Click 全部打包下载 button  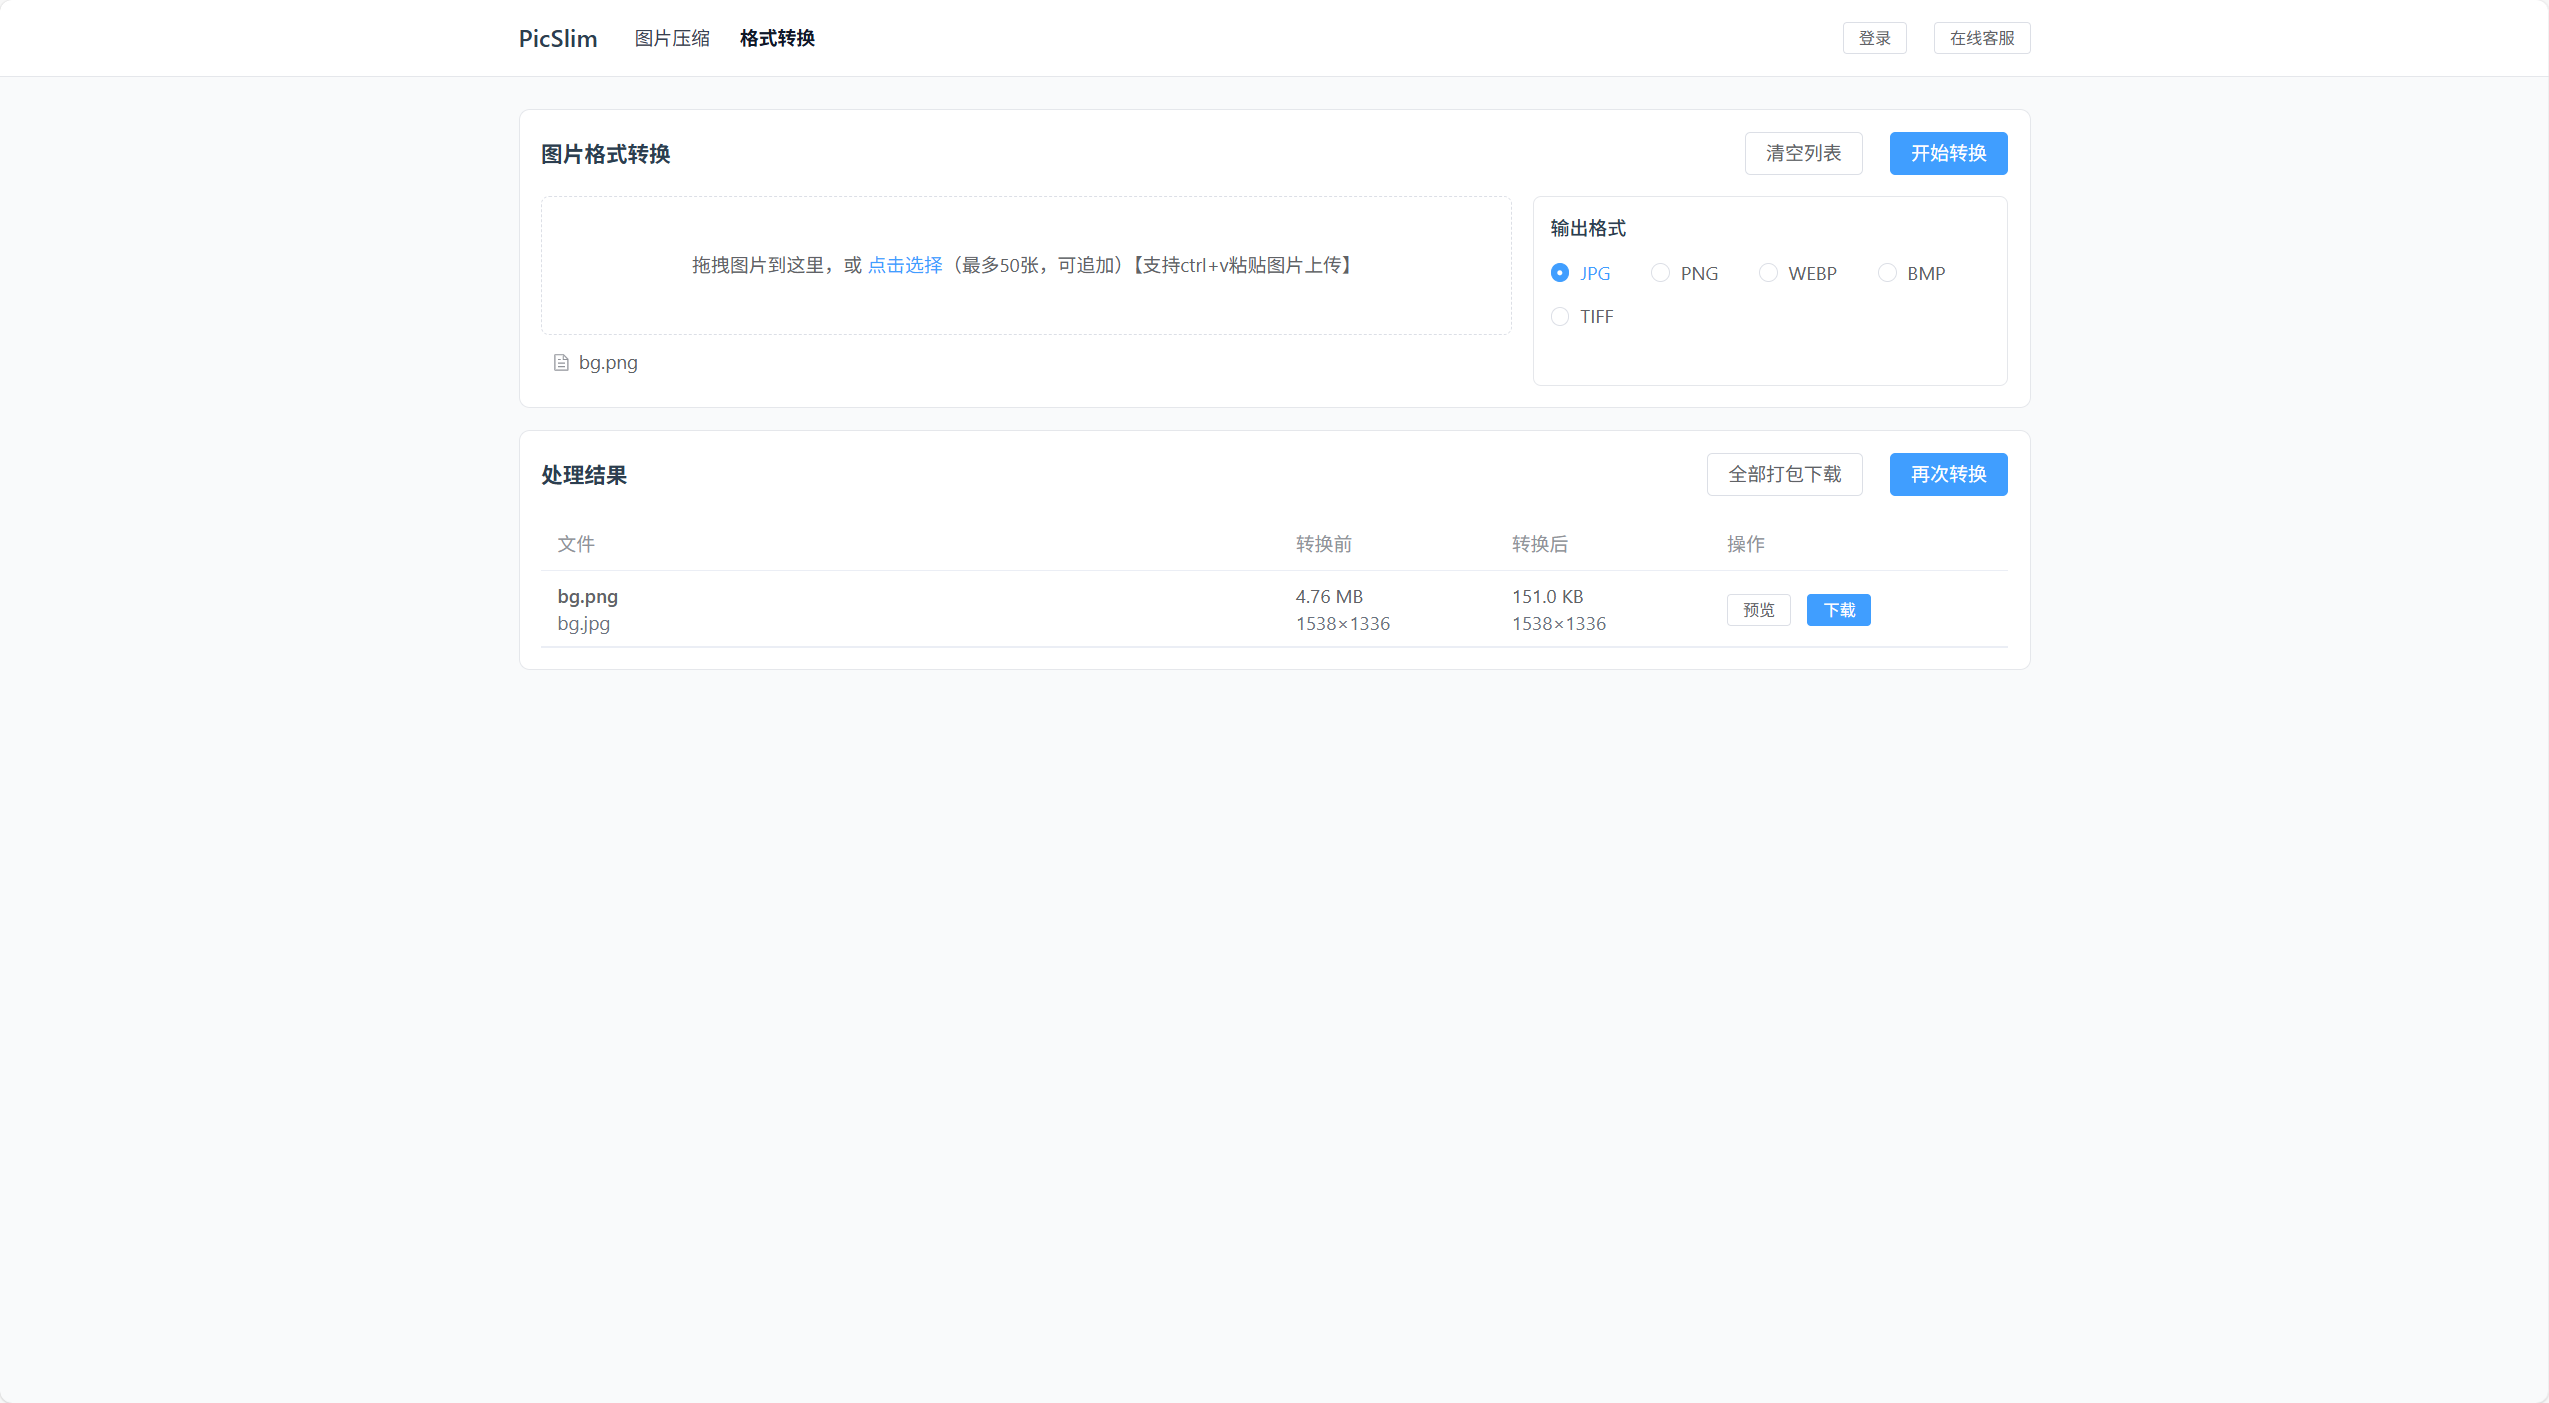1784,474
